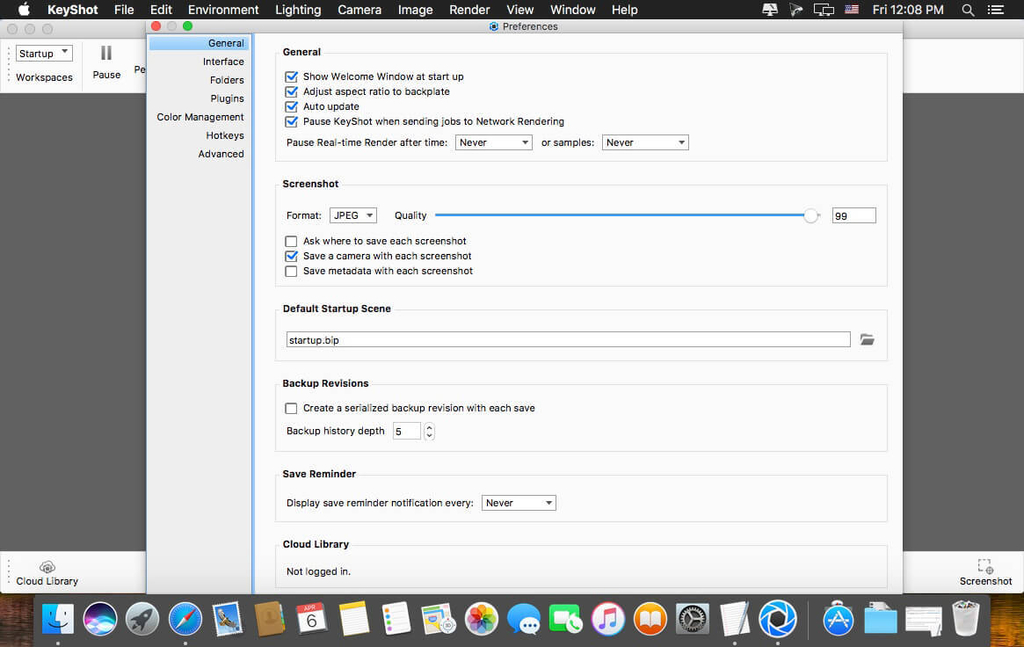The image size is (1024, 647).
Task: Toggle Pause KeyShot when sending jobs checkbox
Action: [x=291, y=121]
